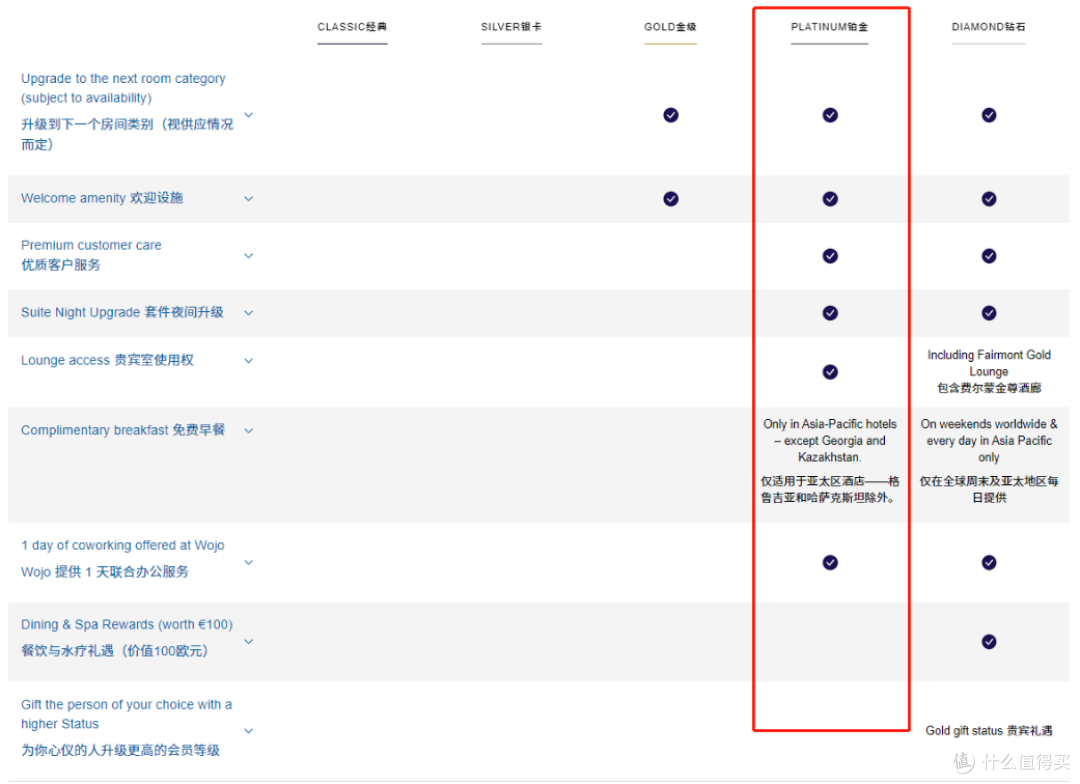Screen dimensions: 1080x784
Task: Expand the Wojo coworking row chevron
Action: pos(249,562)
